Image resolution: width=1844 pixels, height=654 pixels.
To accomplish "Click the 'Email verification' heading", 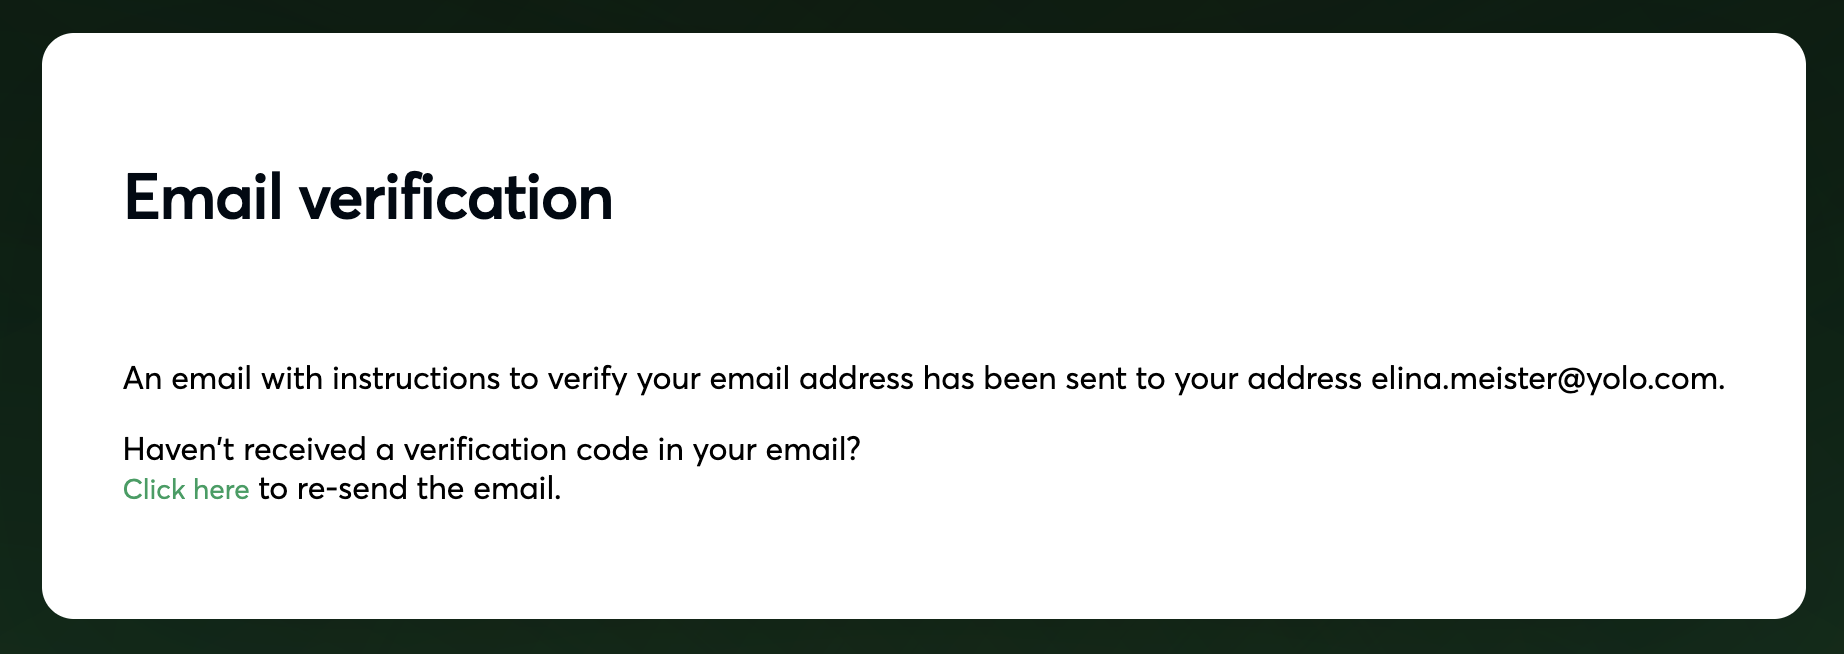I will tap(368, 197).
